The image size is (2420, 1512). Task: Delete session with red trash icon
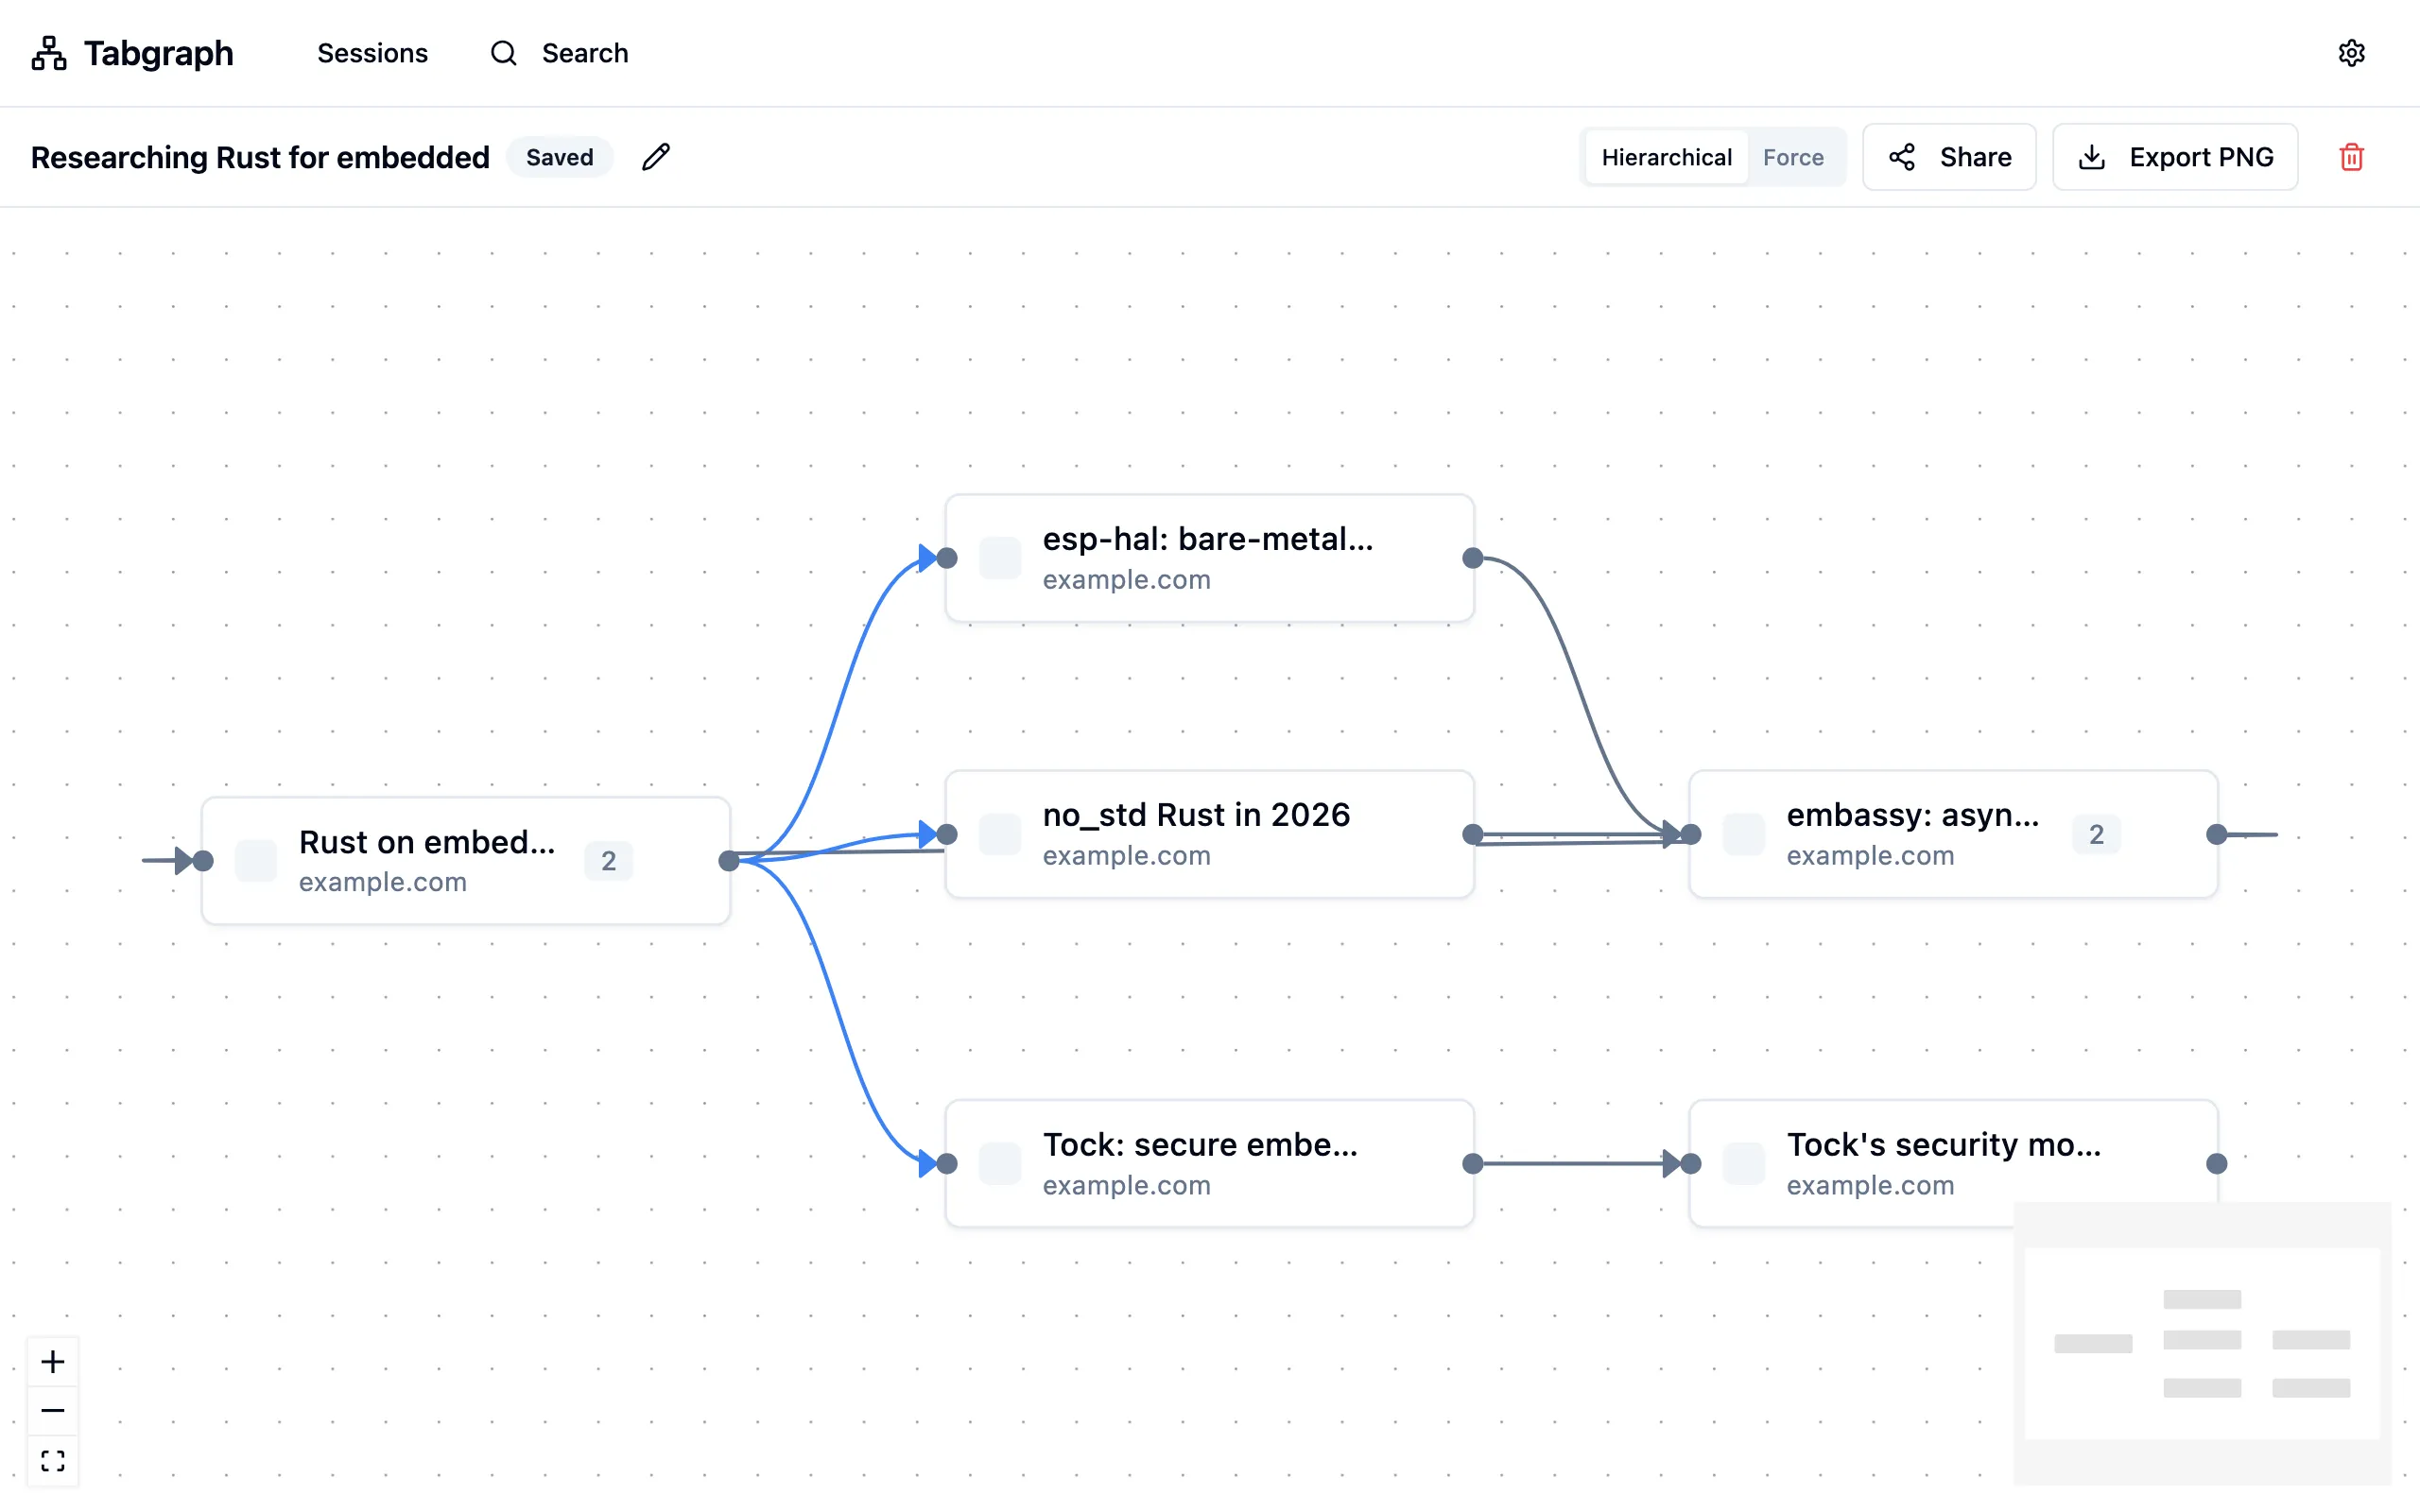point(2351,157)
